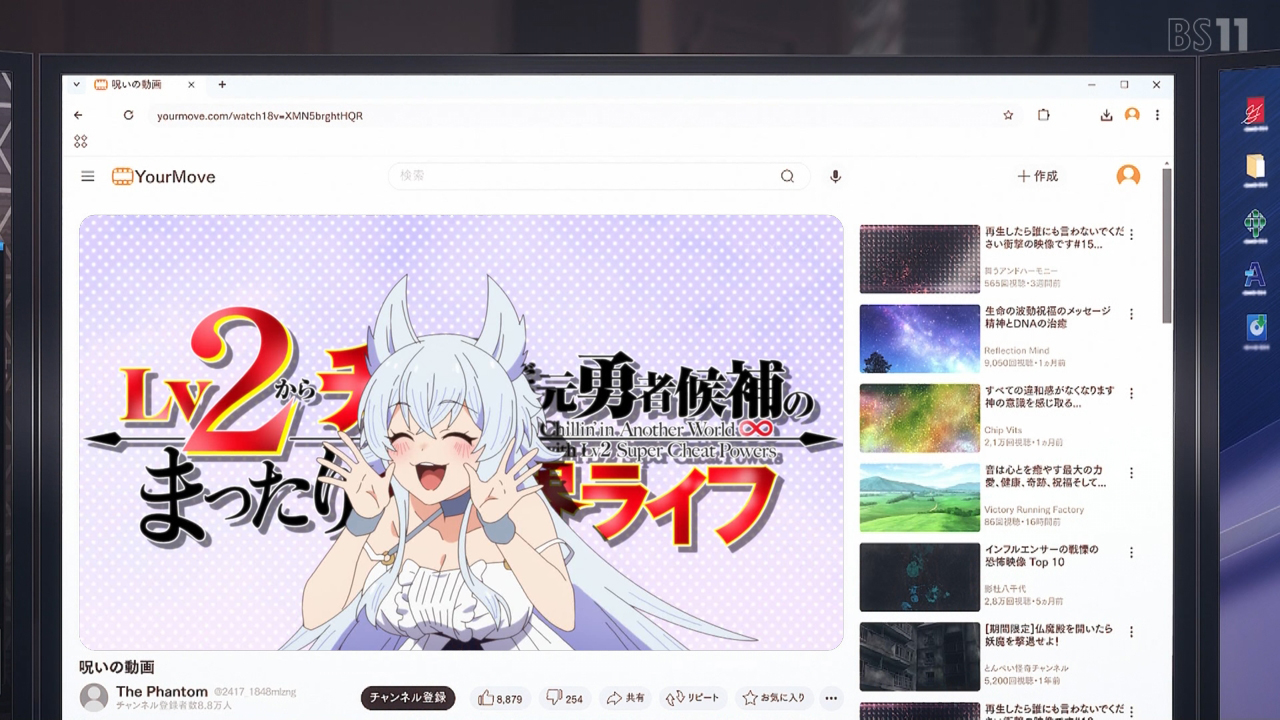Open the dark thumbnail with teal shapes for the Top 10 horror video
Screen dimensions: 1280x720
coord(919,576)
